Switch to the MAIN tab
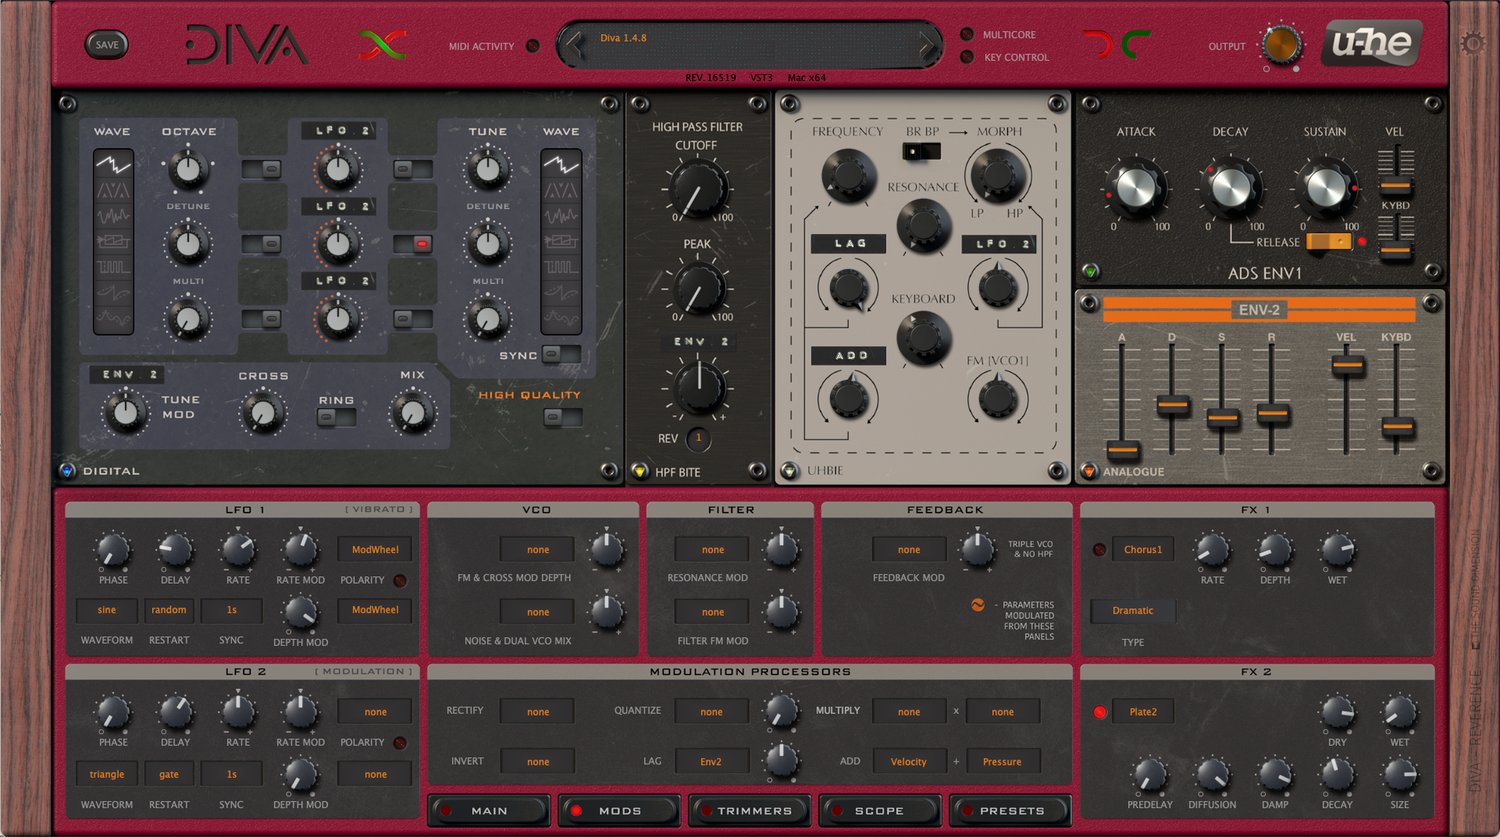 489,810
